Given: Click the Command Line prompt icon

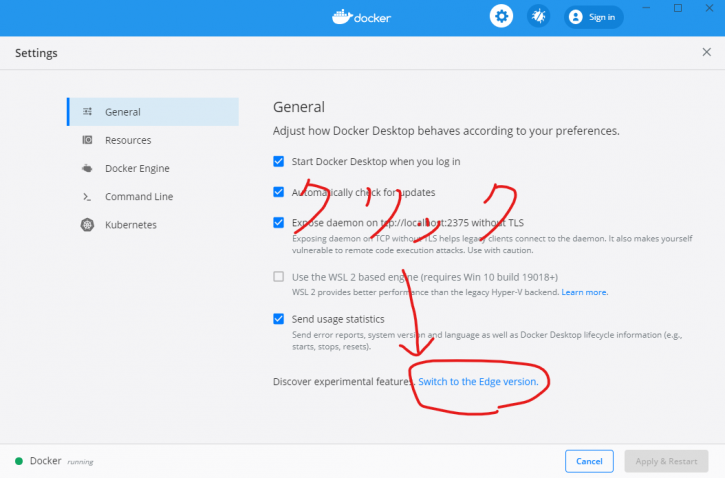Looking at the screenshot, I should (x=87, y=196).
